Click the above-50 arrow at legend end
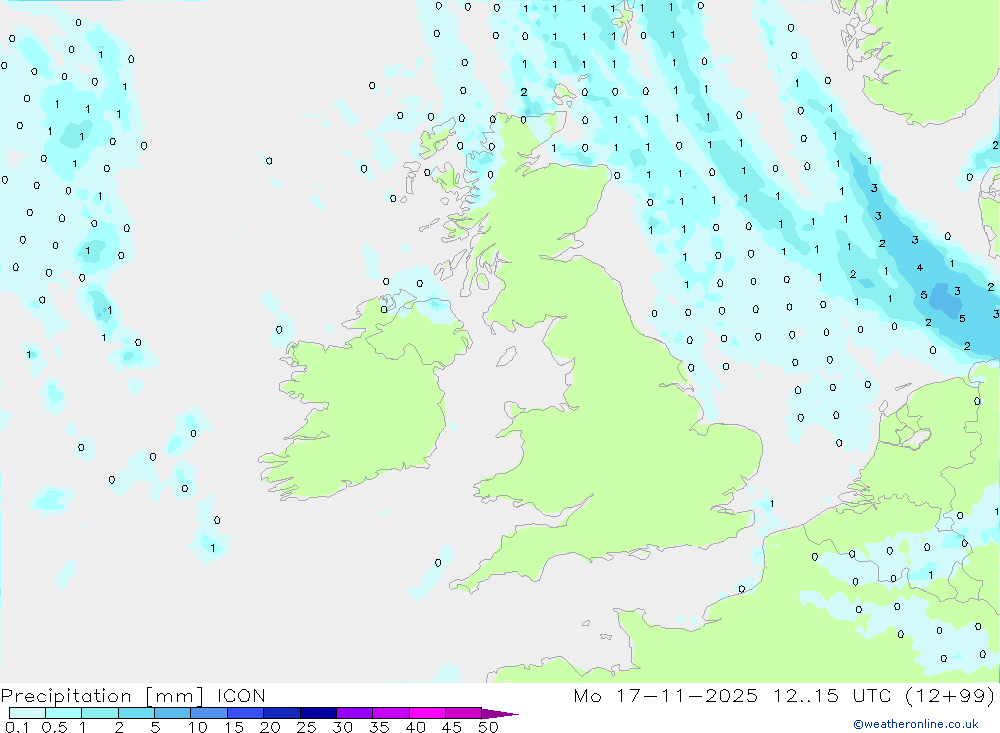This screenshot has width=1000, height=733. coord(499,713)
